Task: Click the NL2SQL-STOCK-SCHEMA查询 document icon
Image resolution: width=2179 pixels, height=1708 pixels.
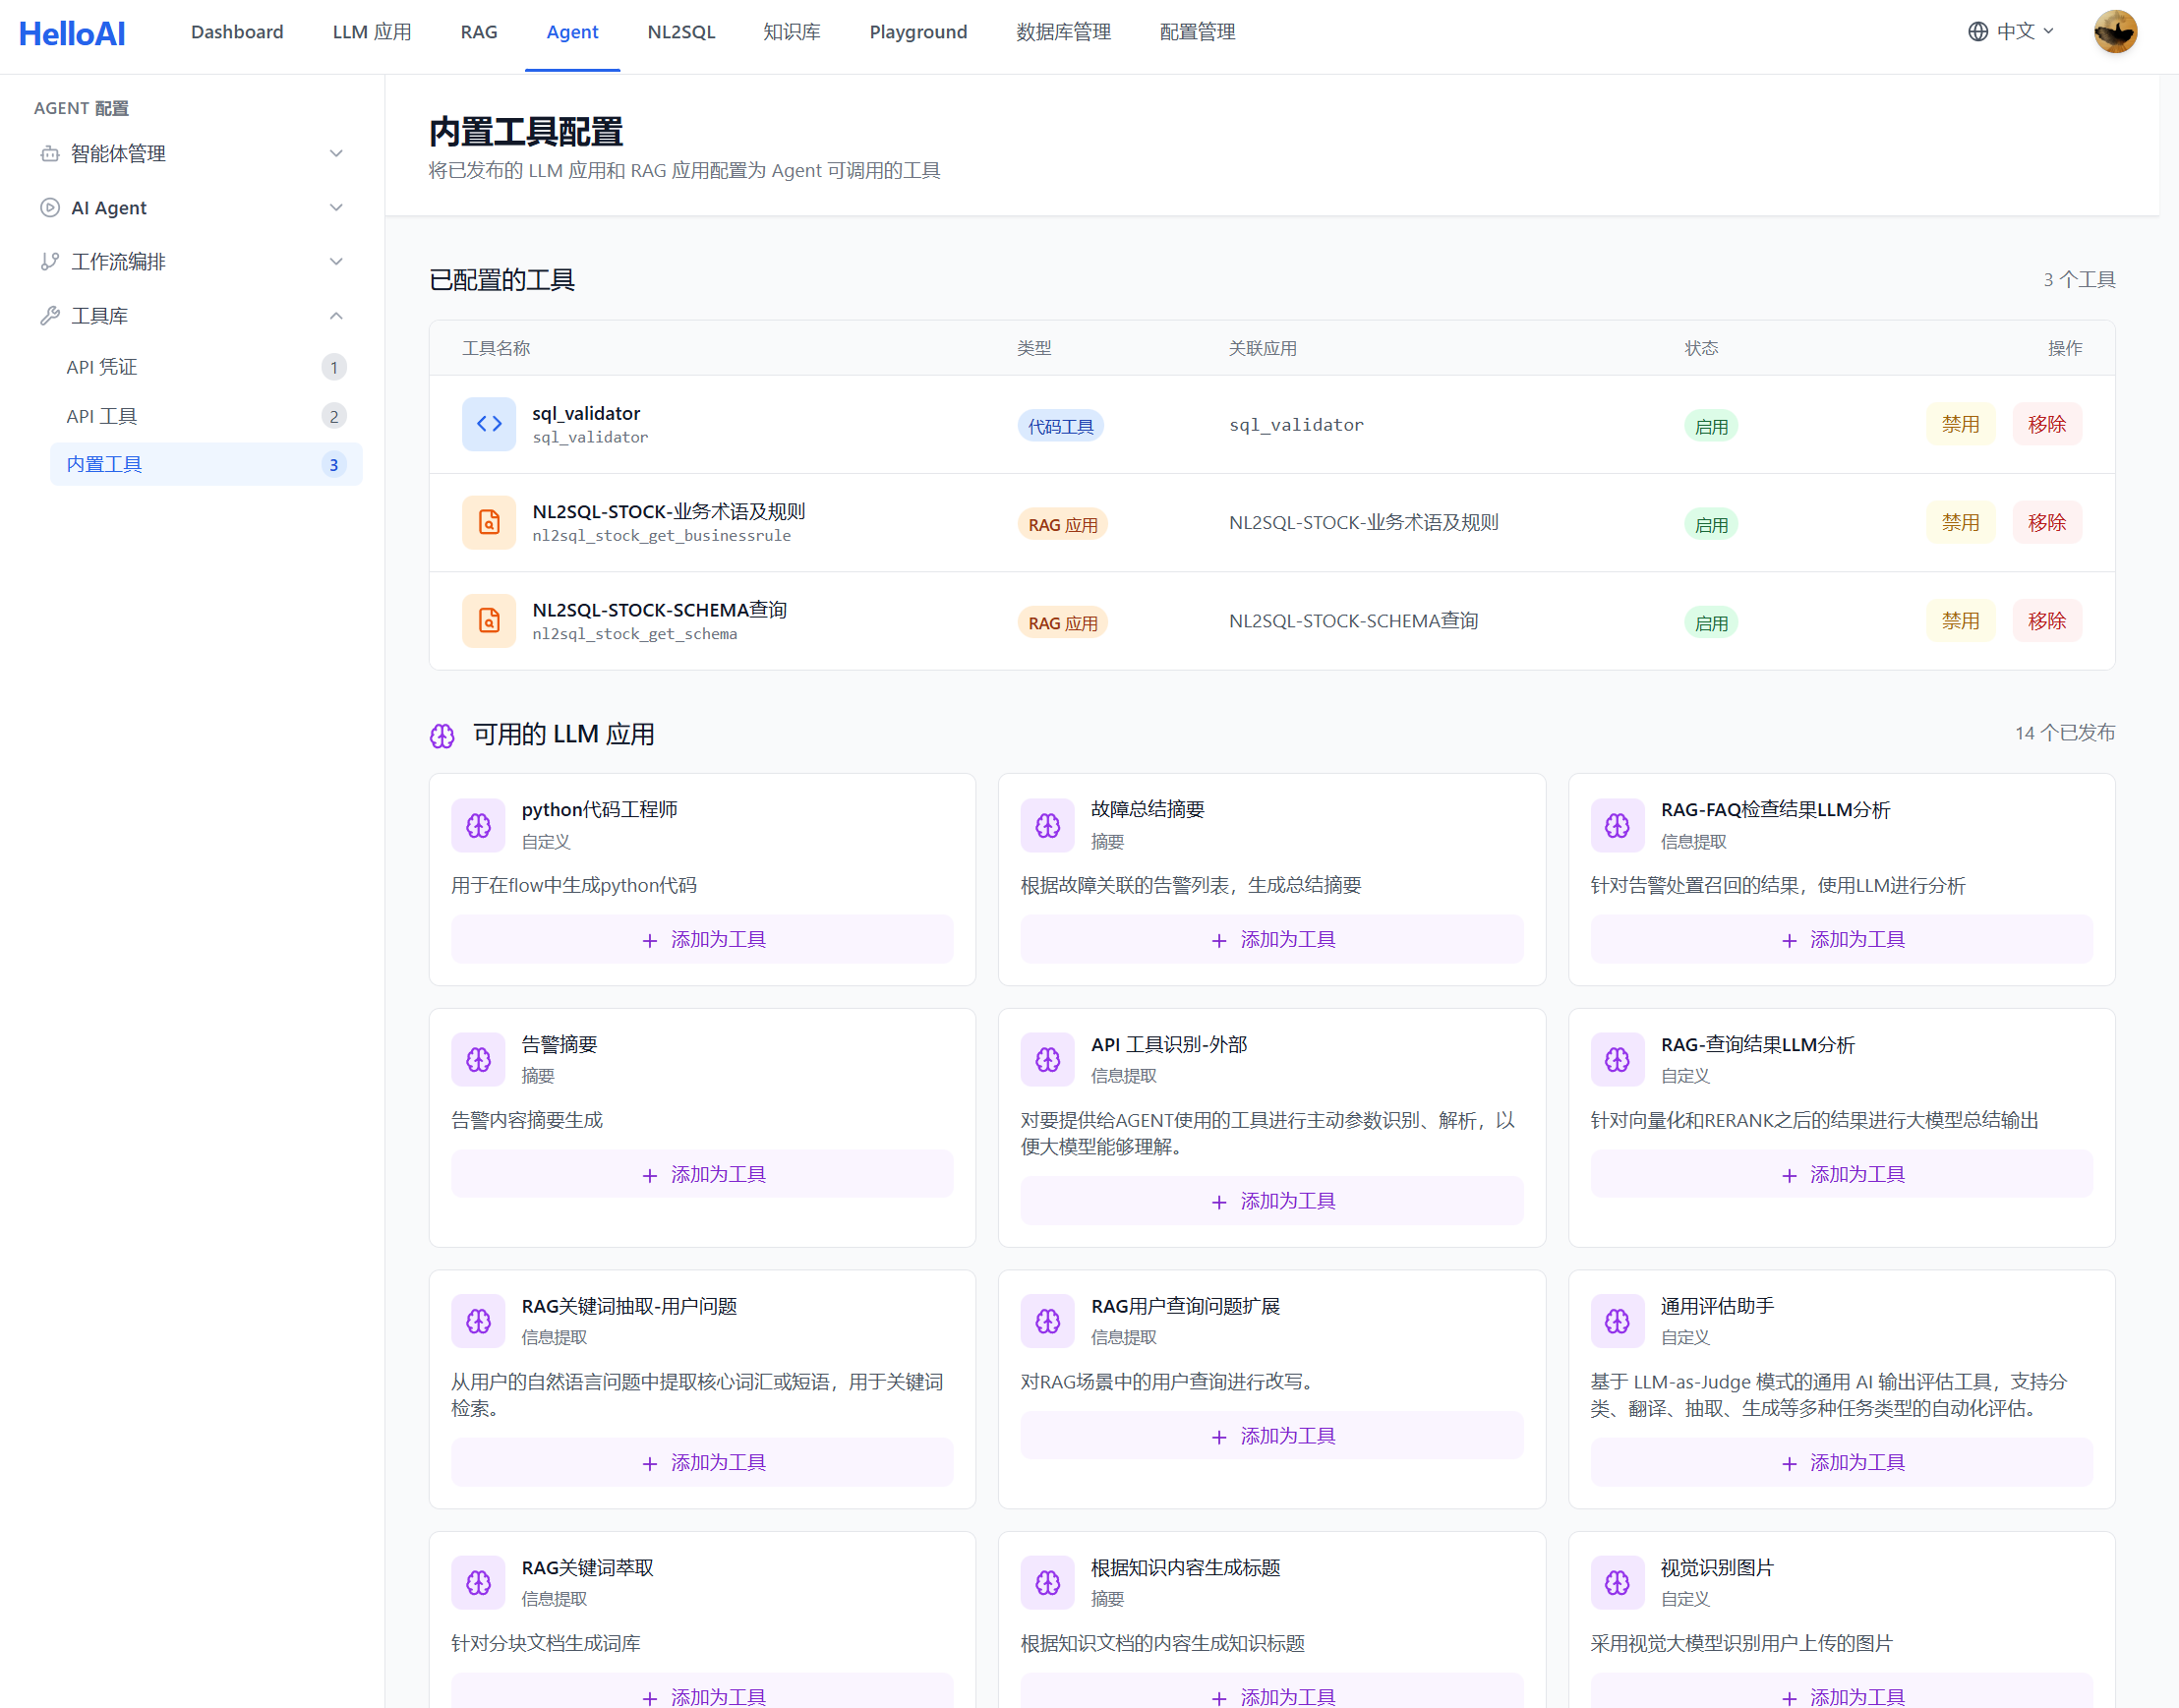Action: click(488, 621)
